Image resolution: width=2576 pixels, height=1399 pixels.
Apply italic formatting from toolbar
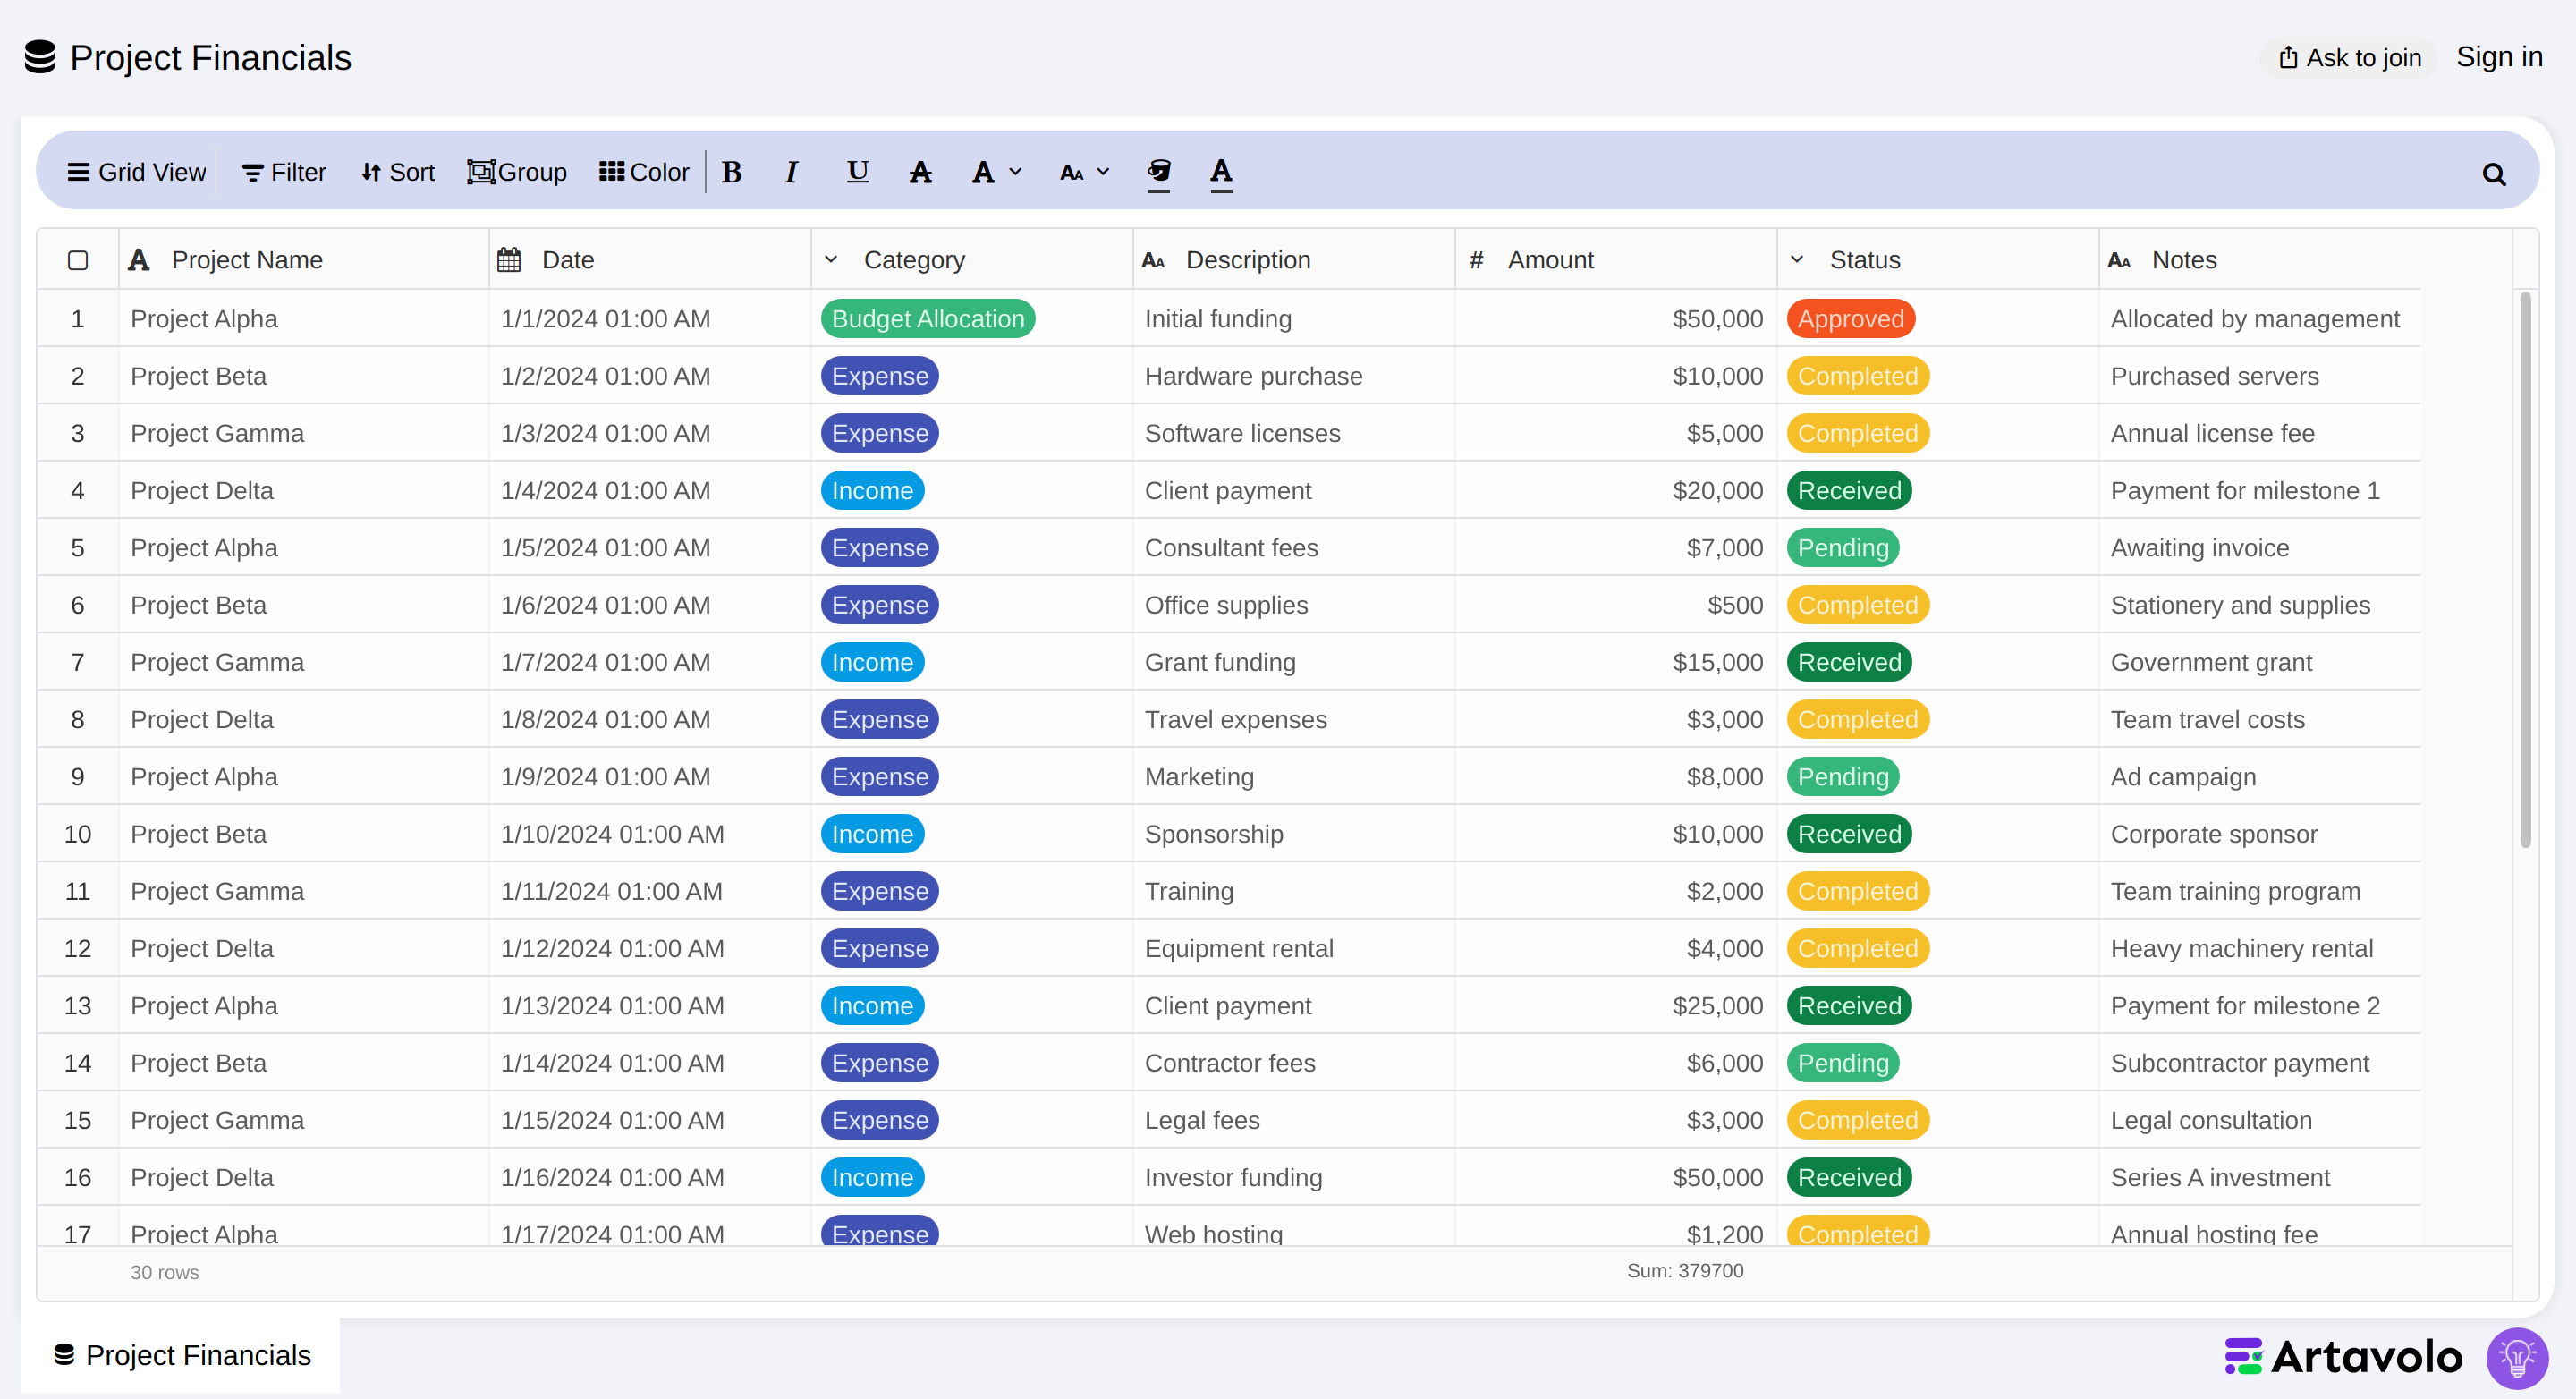pos(791,172)
